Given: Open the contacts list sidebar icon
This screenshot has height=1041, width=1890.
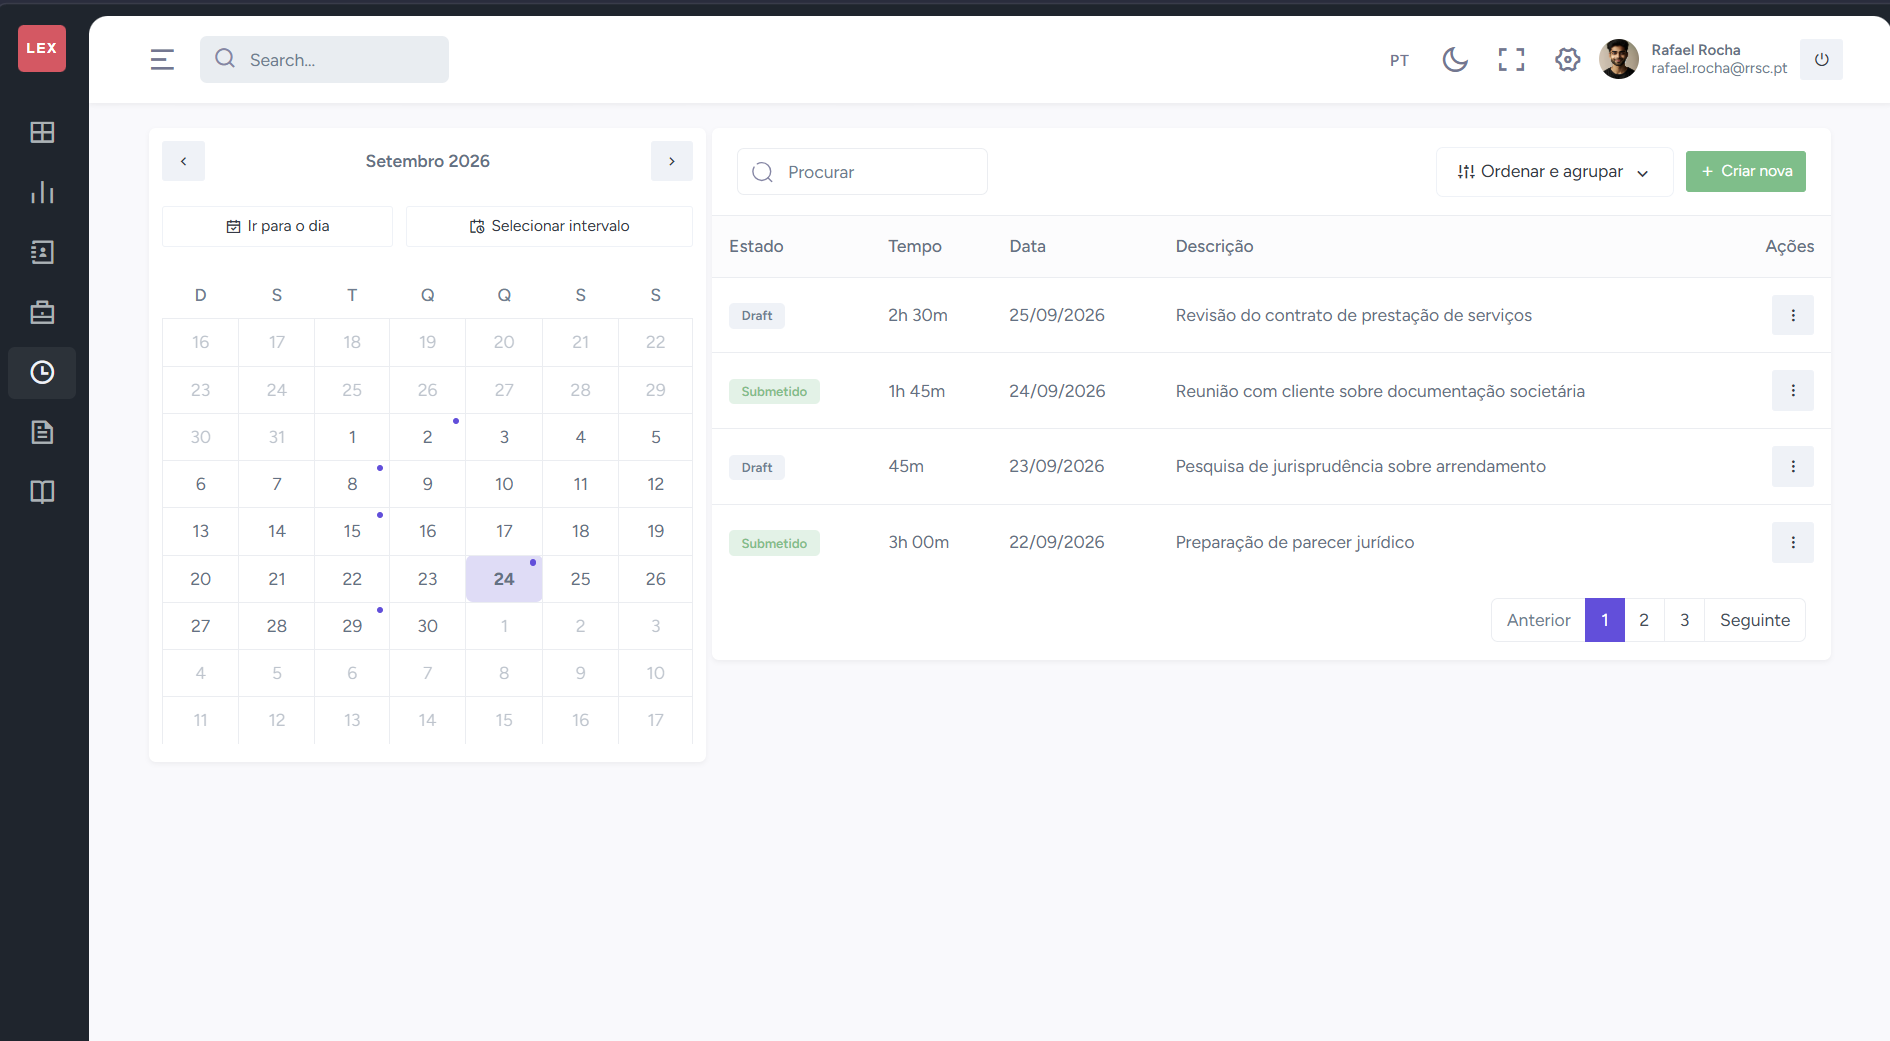Looking at the screenshot, I should (42, 252).
